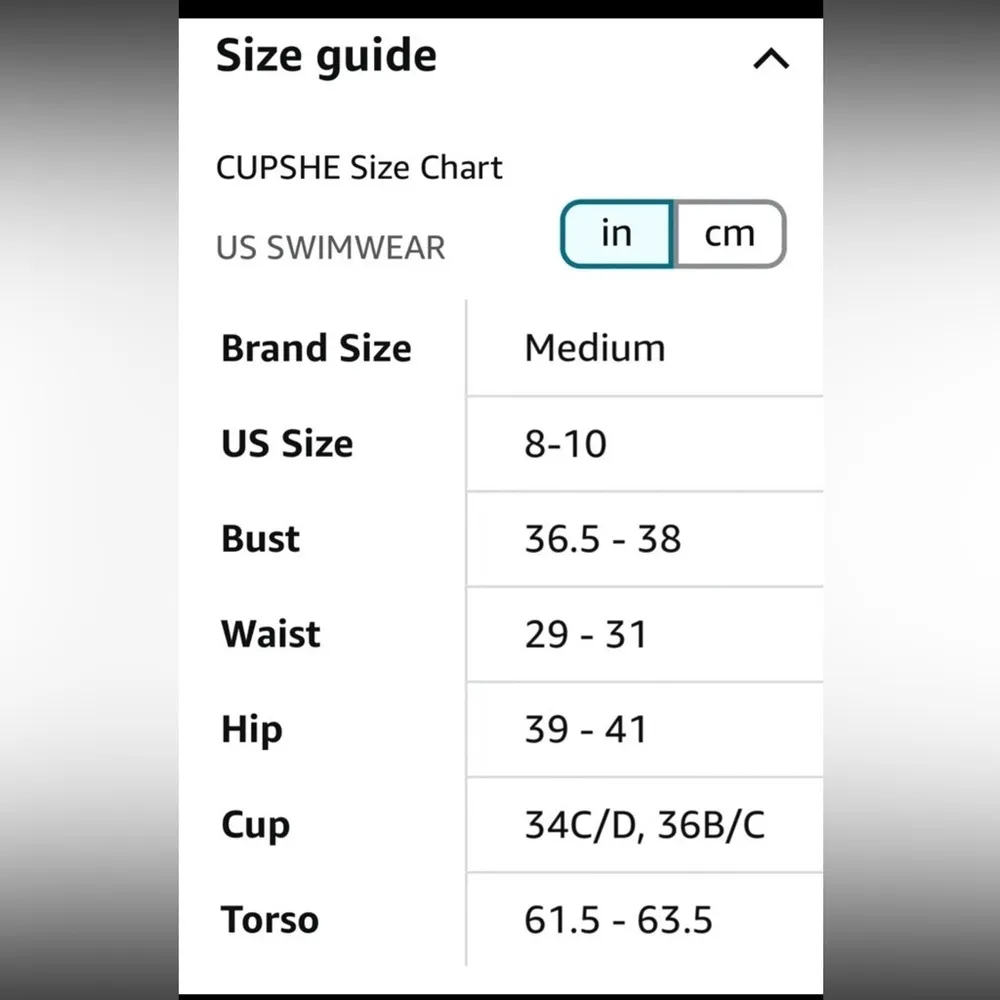Click the CUPSHE Size Chart title
The image size is (1000, 1000).
(359, 167)
